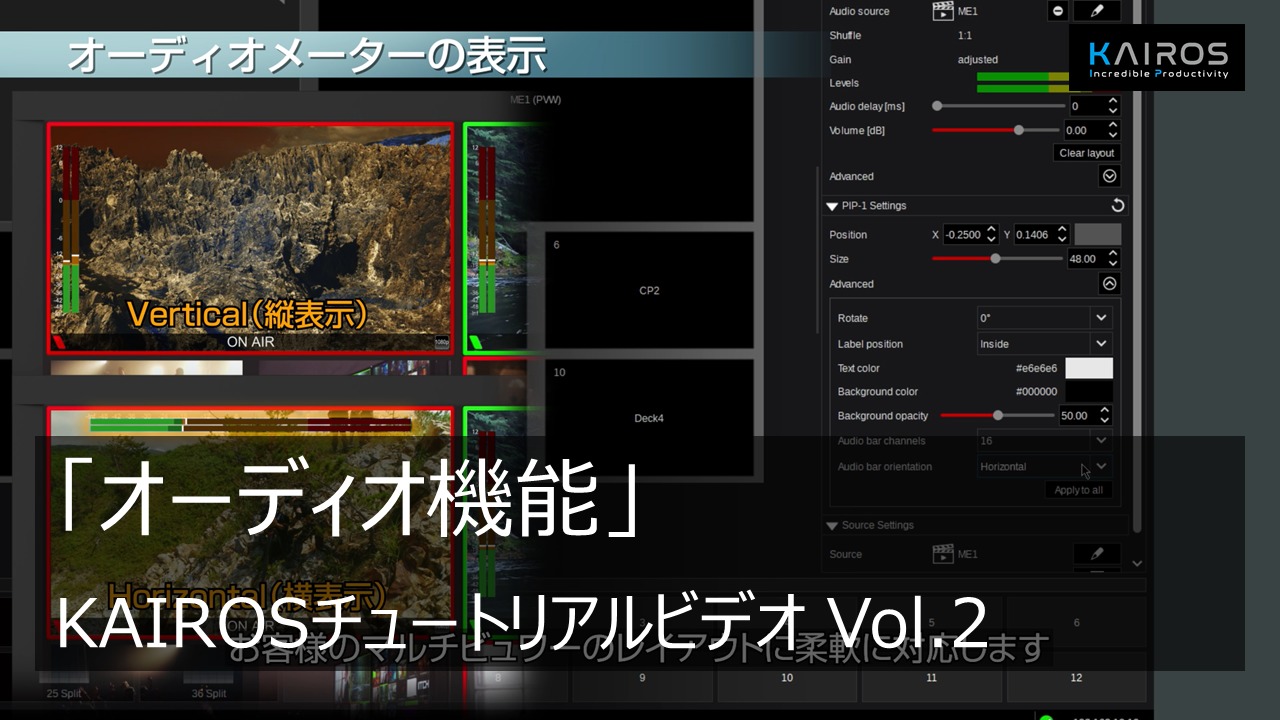Open the Audio bar orientation dropdown
Image resolution: width=1280 pixels, height=720 pixels.
click(1045, 467)
